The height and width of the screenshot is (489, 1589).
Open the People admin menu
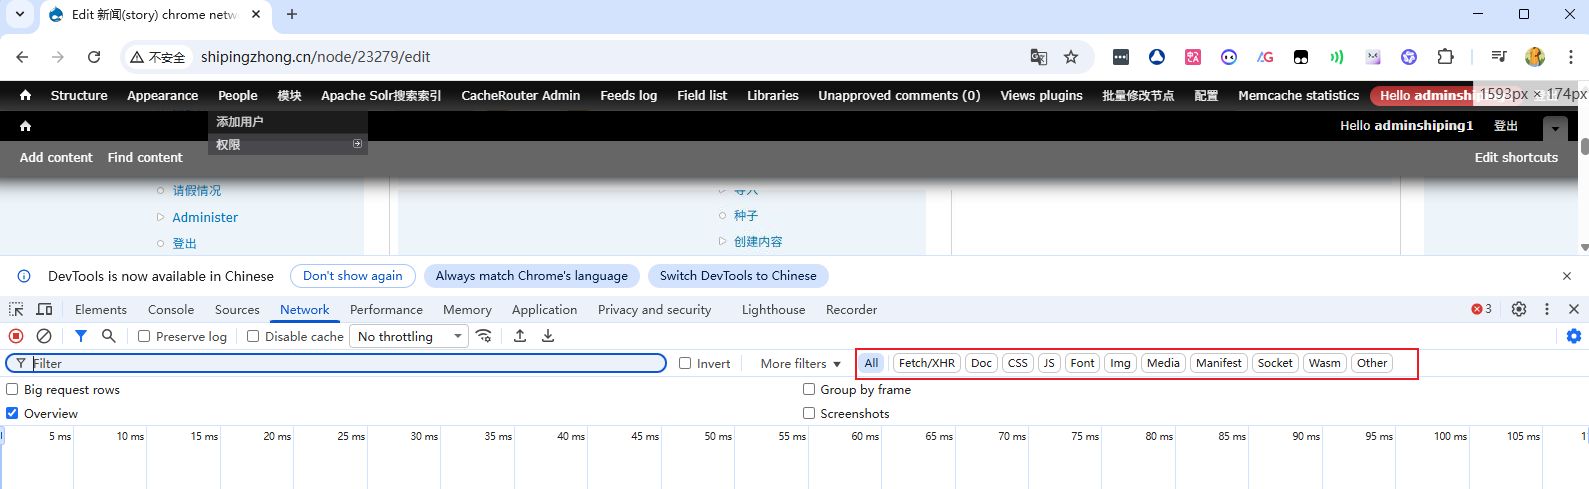click(x=237, y=96)
